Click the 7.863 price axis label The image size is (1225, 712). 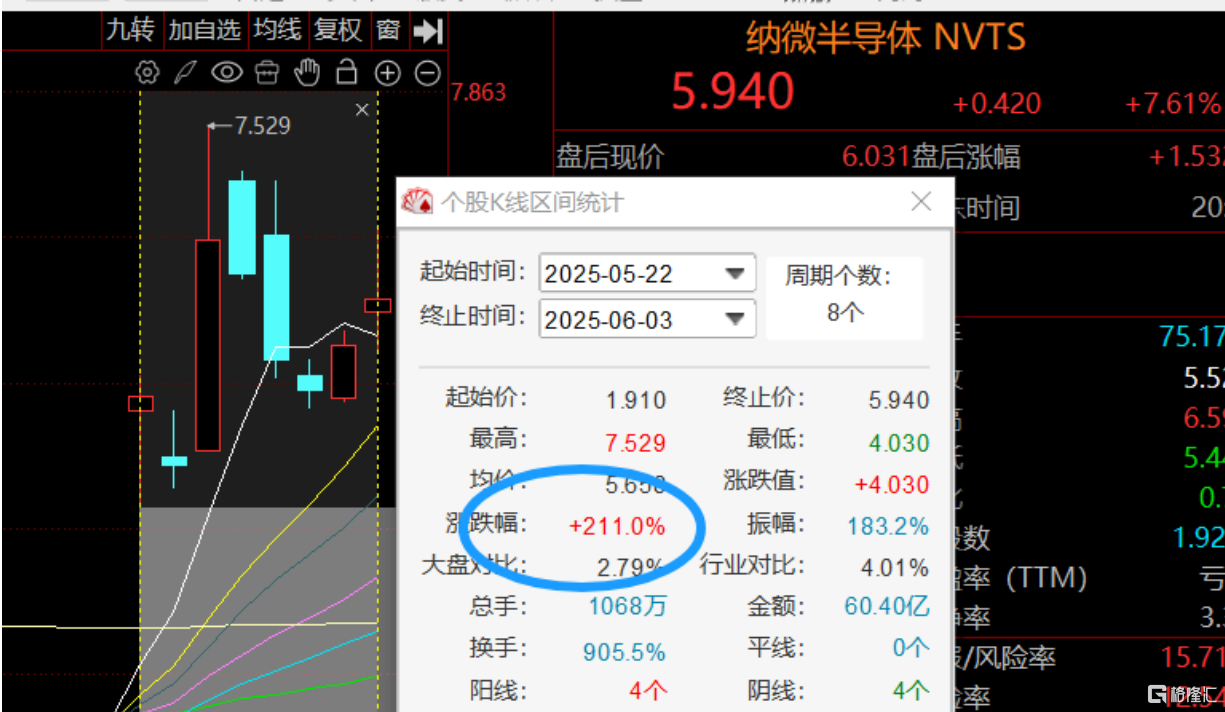479,92
